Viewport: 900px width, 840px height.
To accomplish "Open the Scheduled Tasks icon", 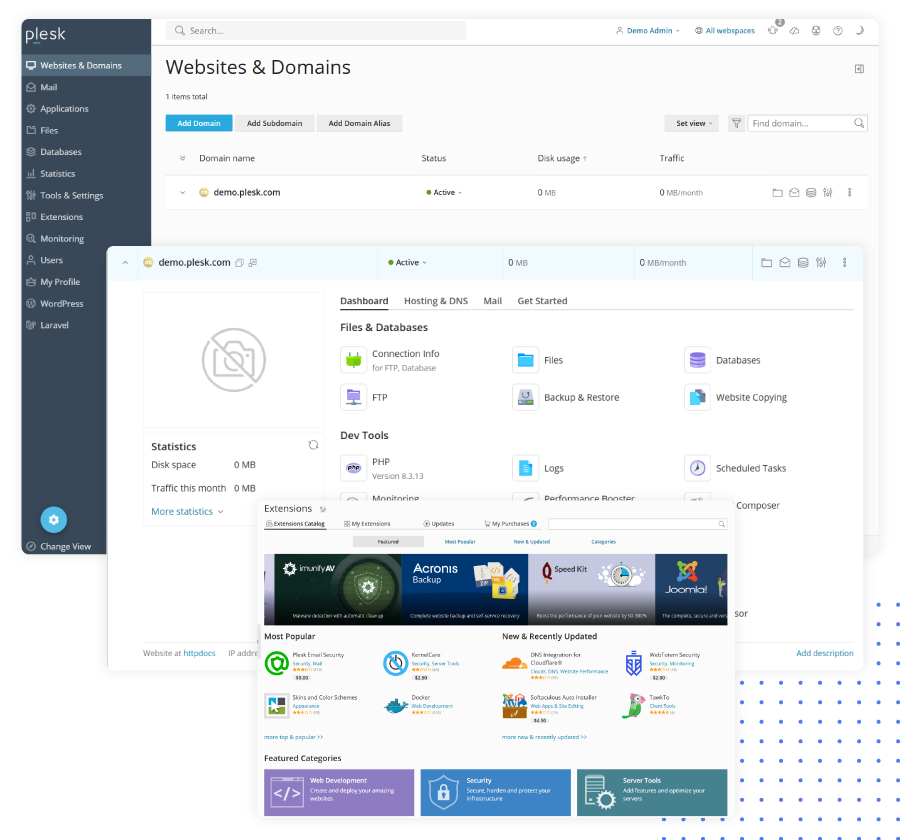I will pos(697,468).
